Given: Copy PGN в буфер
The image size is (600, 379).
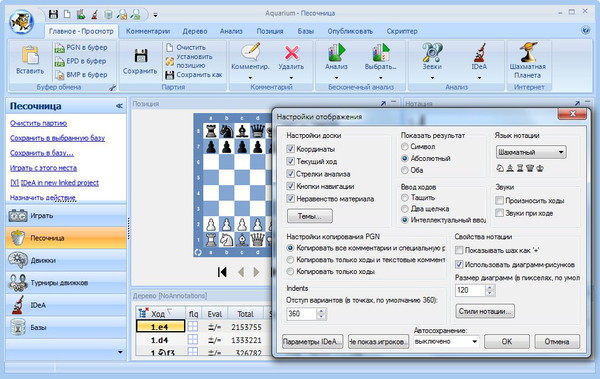Looking at the screenshot, I should pos(81,47).
